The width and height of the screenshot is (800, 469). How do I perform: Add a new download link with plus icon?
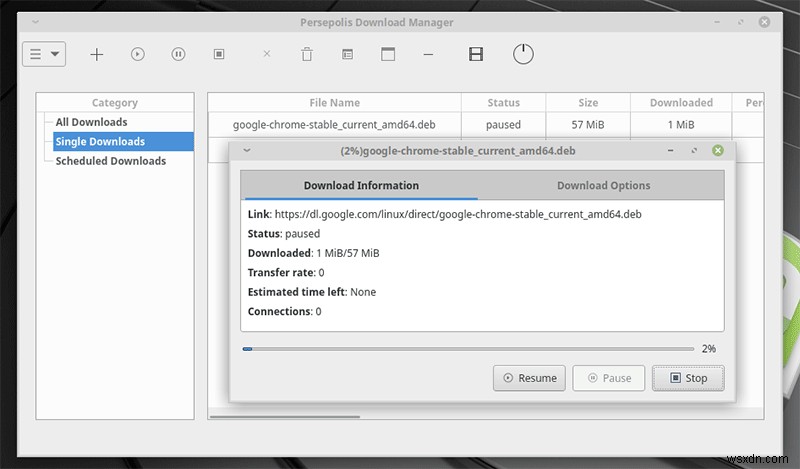[96, 54]
